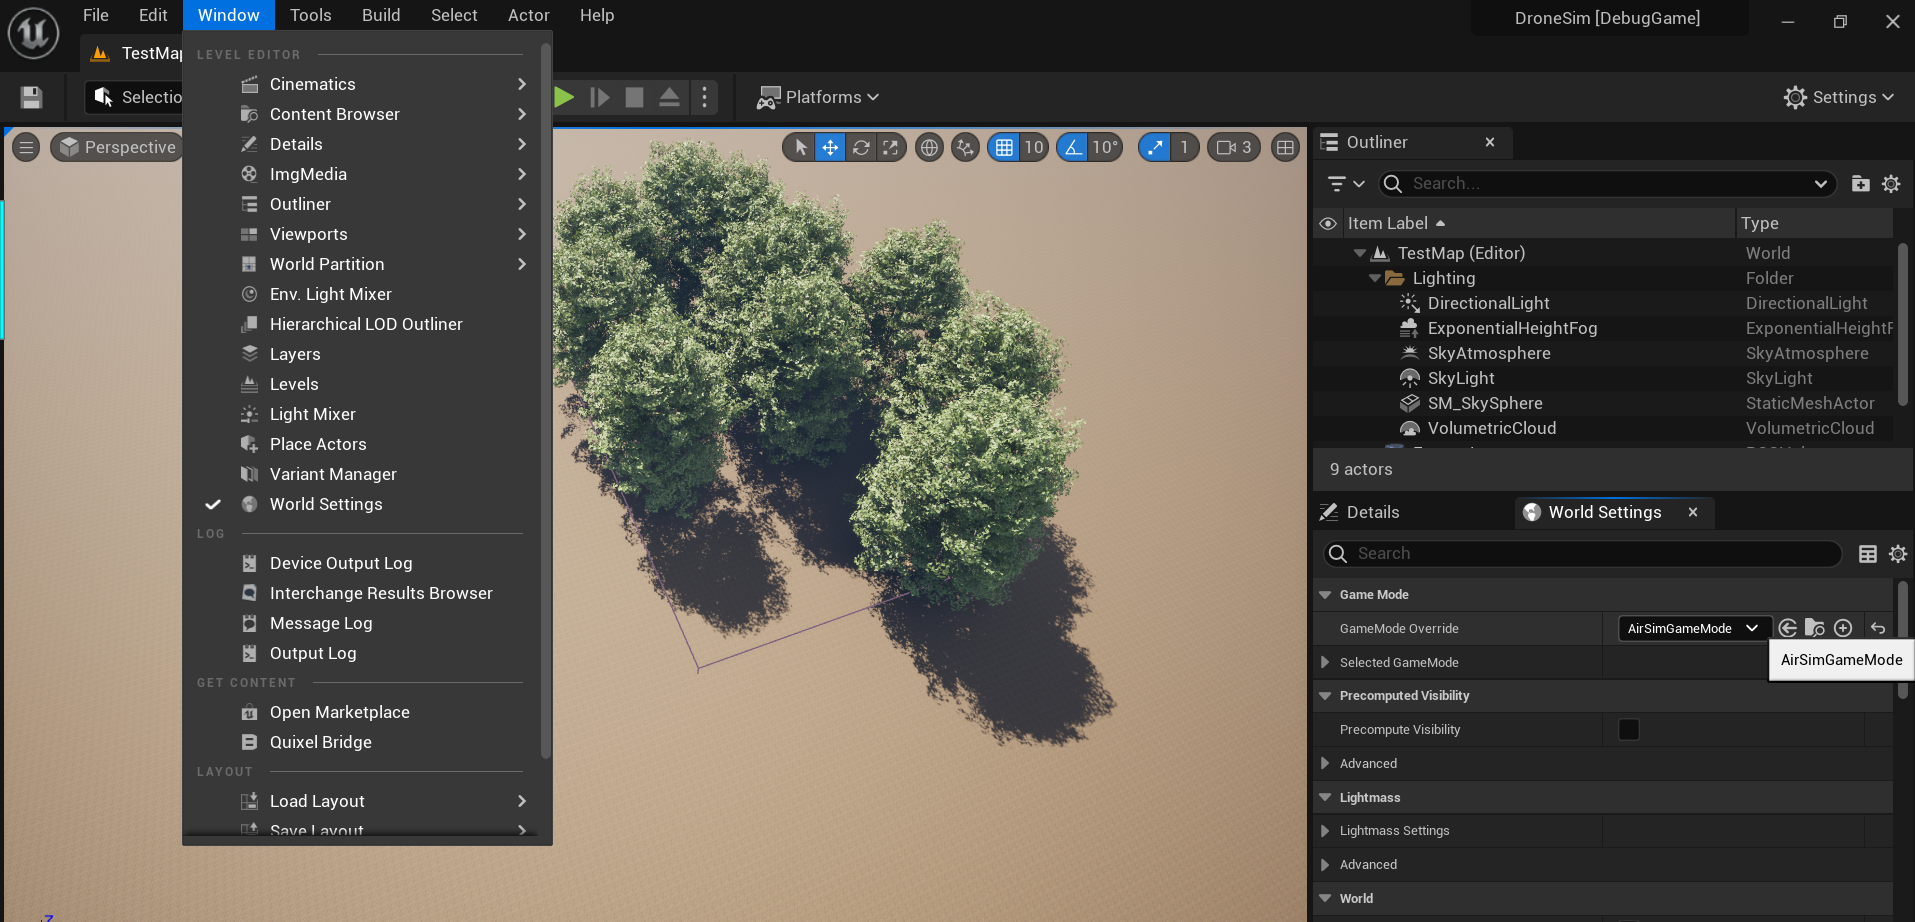Click the Settings button in toolbar
Screen dimensions: 1915x922
point(1838,97)
